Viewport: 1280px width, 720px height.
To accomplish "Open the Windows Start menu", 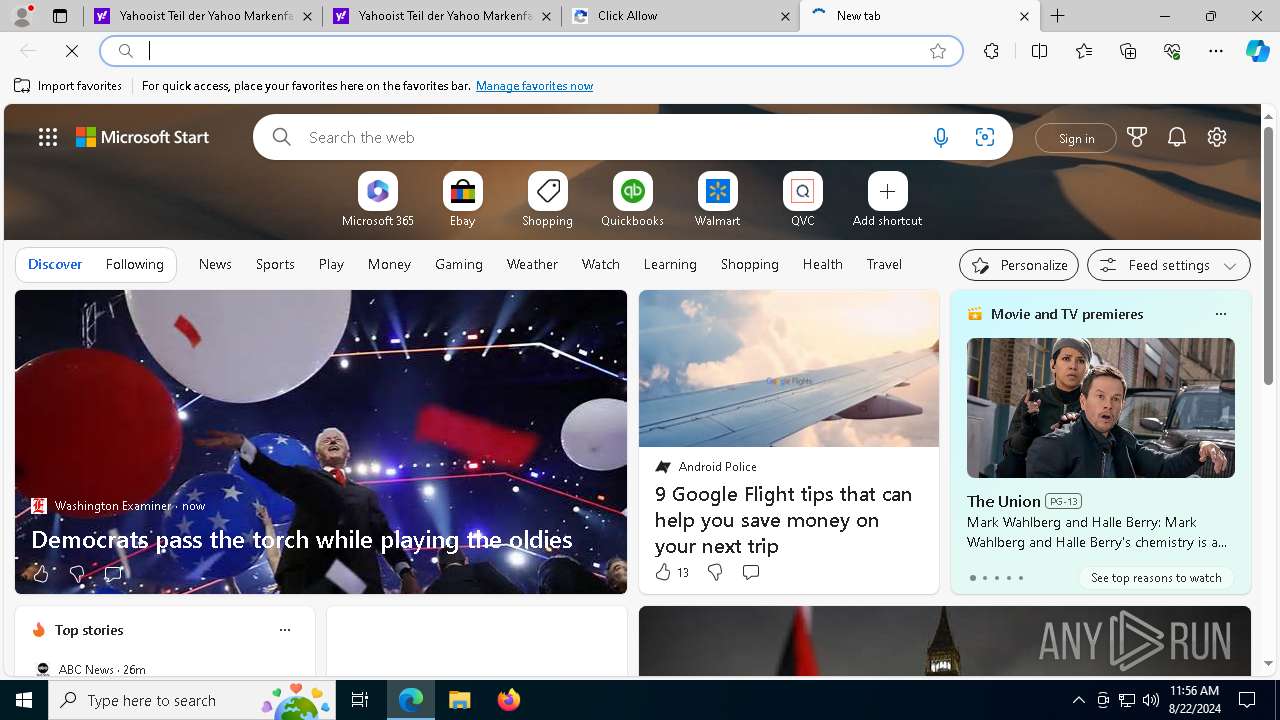I will [24, 700].
